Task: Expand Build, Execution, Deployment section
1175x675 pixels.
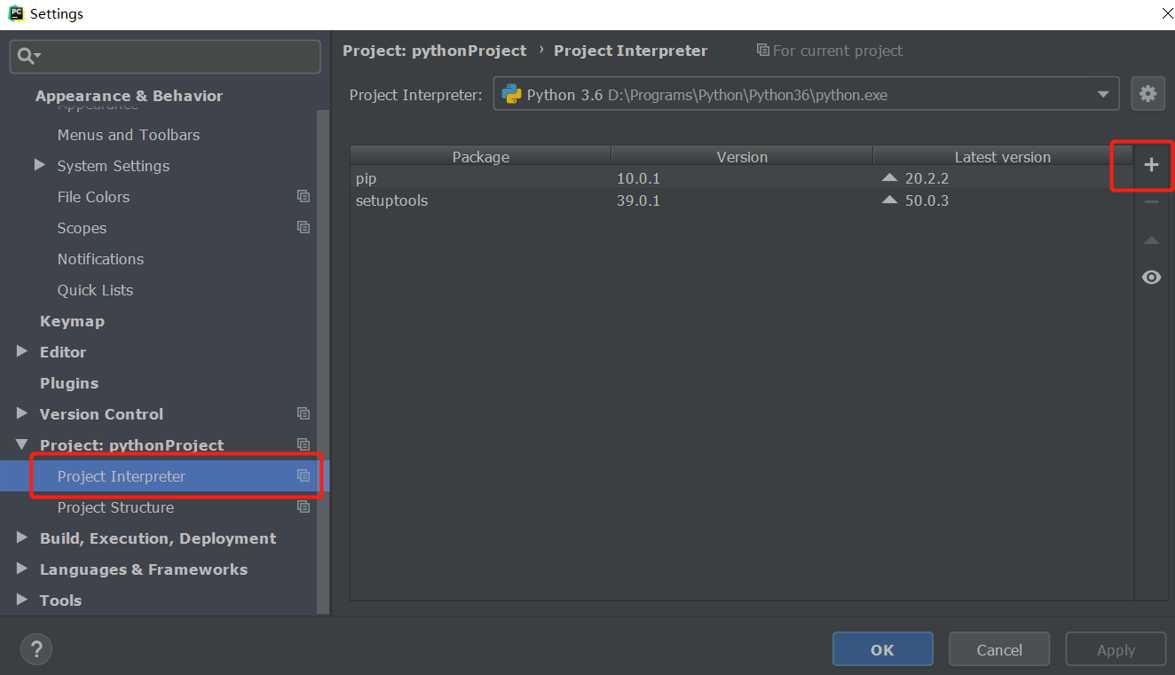Action: click(22, 538)
